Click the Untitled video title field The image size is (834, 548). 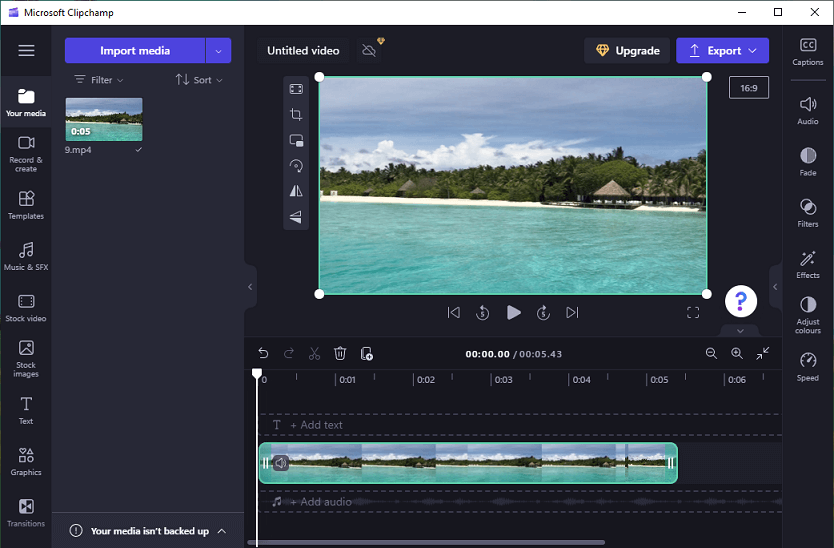303,51
